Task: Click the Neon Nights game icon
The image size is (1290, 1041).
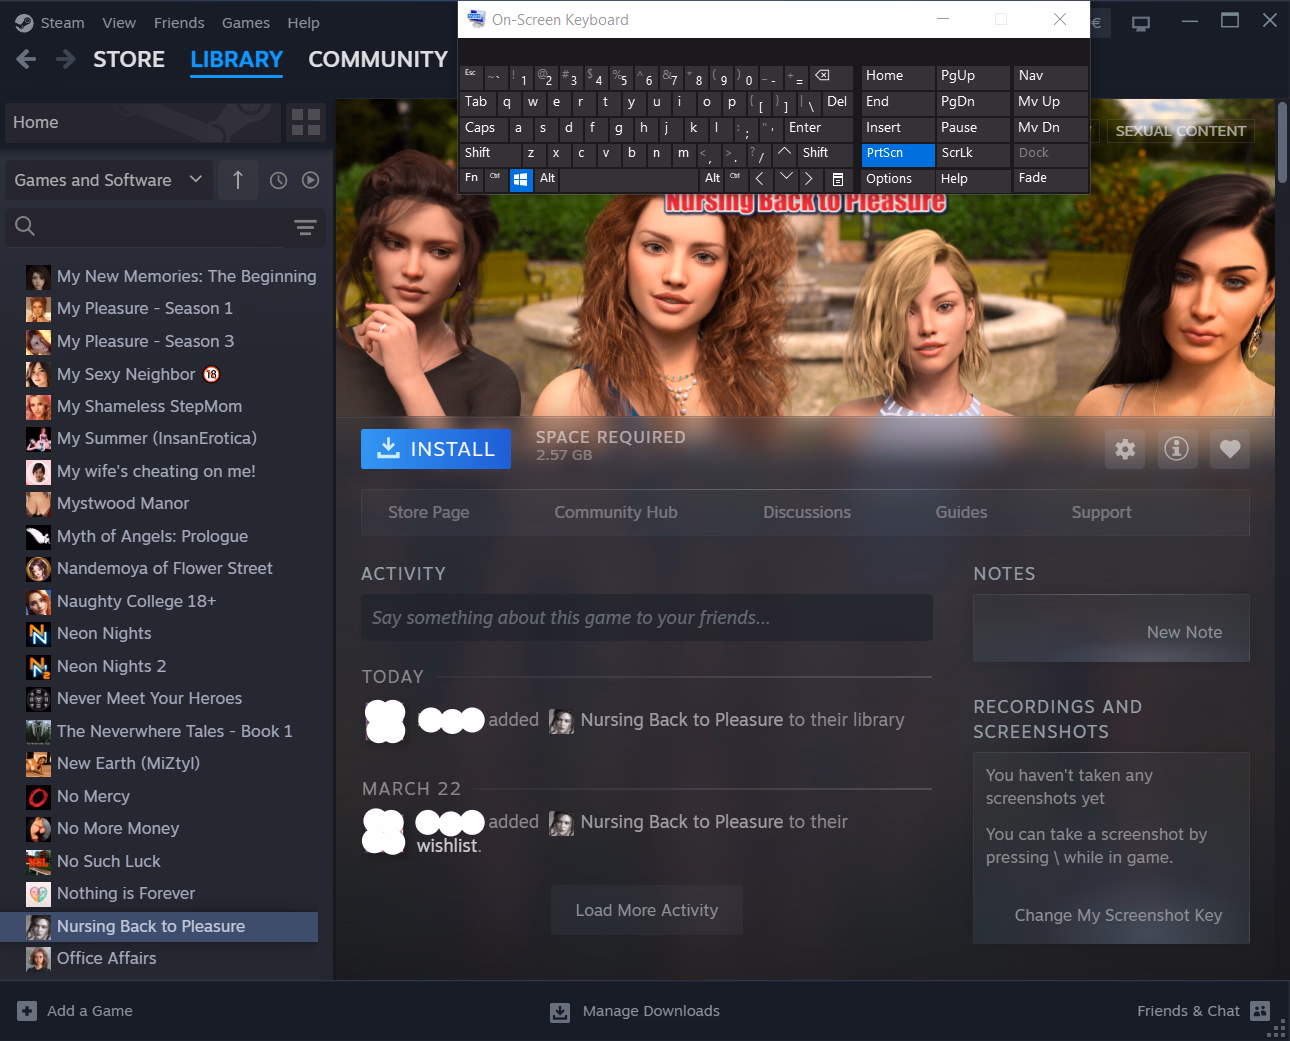Action: point(38,634)
